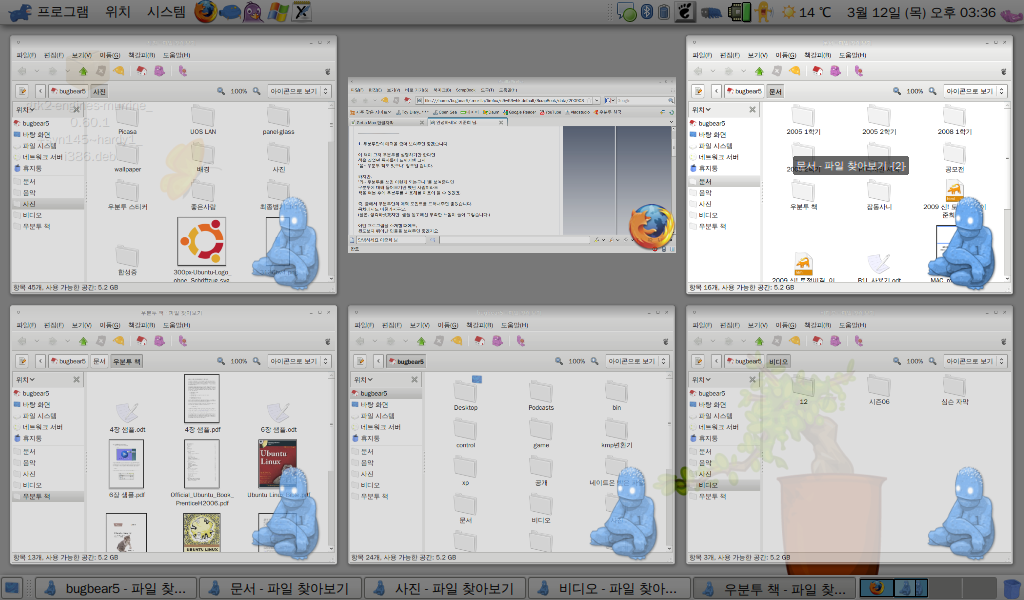1024x600 pixels.
Task: Open the 시스템 menu in the top panel
Action: click(x=166, y=12)
